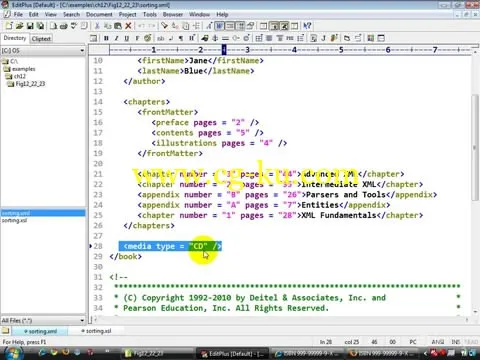The height and width of the screenshot is (360, 480).
Task: Click the Cut scissors icon
Action: click(97, 26)
